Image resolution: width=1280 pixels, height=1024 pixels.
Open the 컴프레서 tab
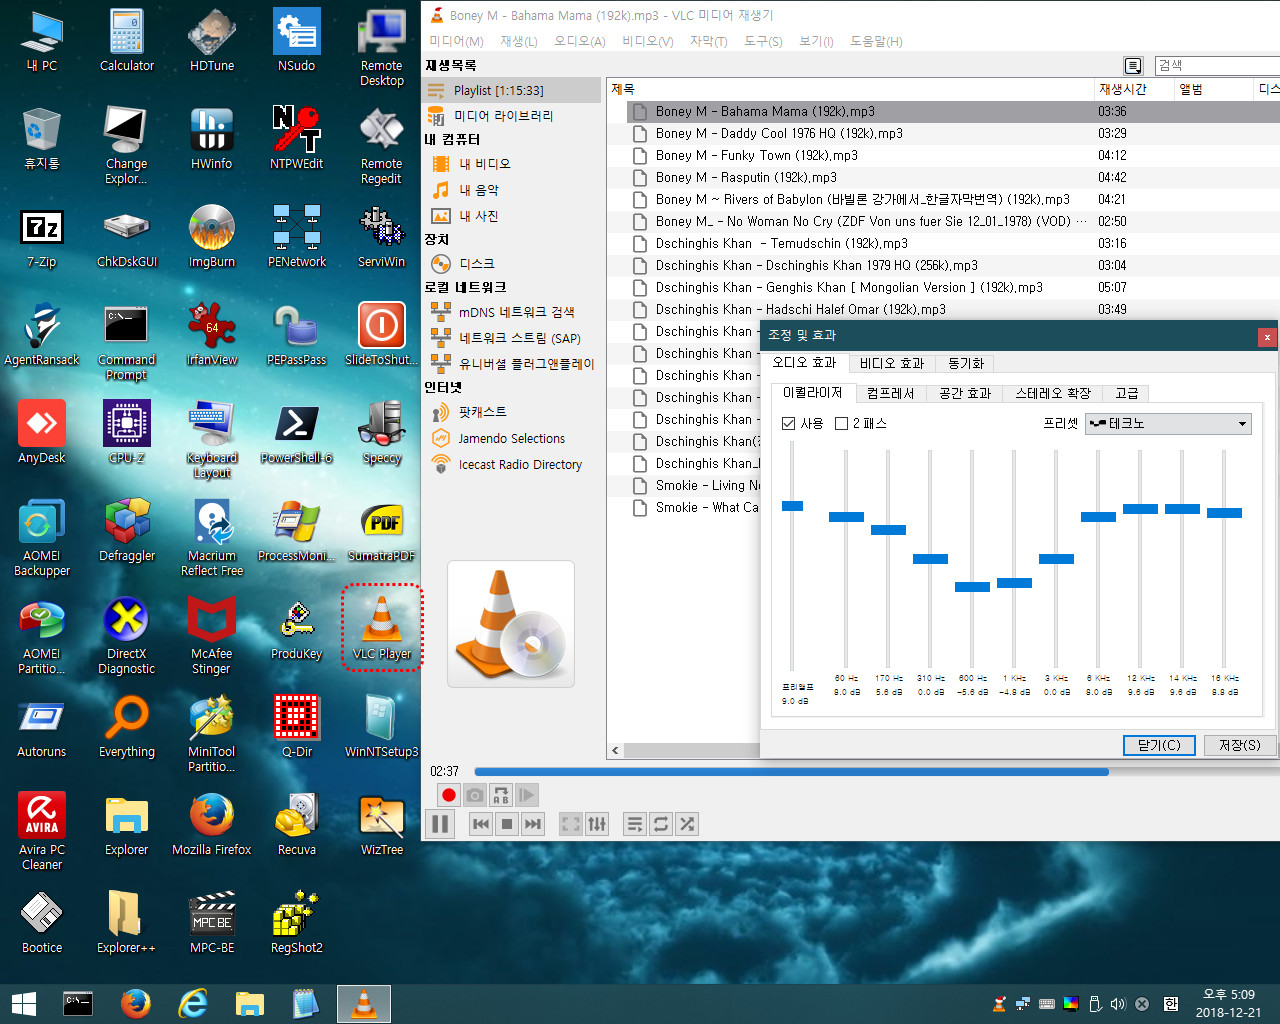click(x=890, y=393)
